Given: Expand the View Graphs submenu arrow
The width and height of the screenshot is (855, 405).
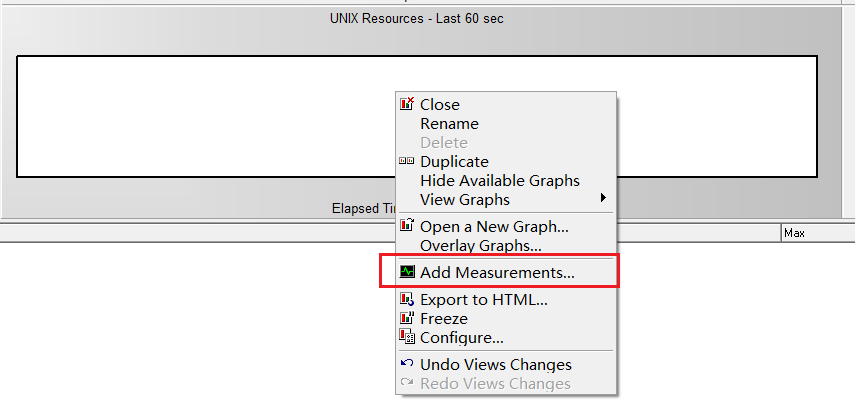Looking at the screenshot, I should (603, 198).
